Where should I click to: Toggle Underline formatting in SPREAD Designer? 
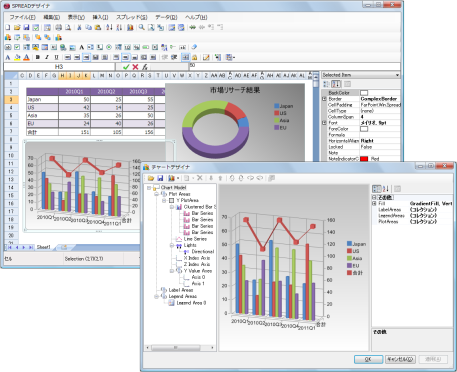pos(56,57)
